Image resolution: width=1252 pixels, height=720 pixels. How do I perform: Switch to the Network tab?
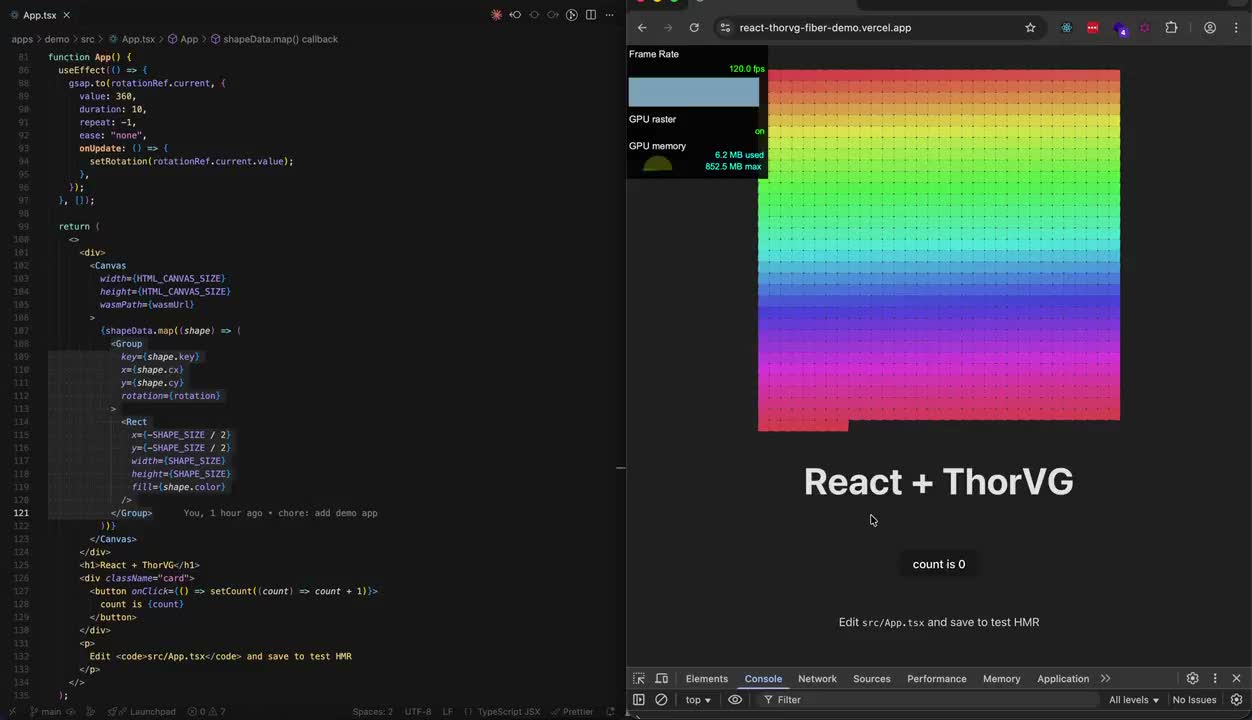817,679
